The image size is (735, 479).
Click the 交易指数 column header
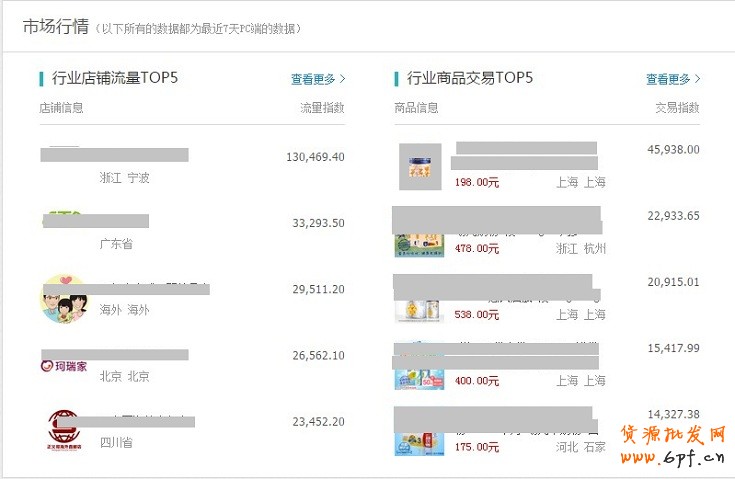[677, 108]
